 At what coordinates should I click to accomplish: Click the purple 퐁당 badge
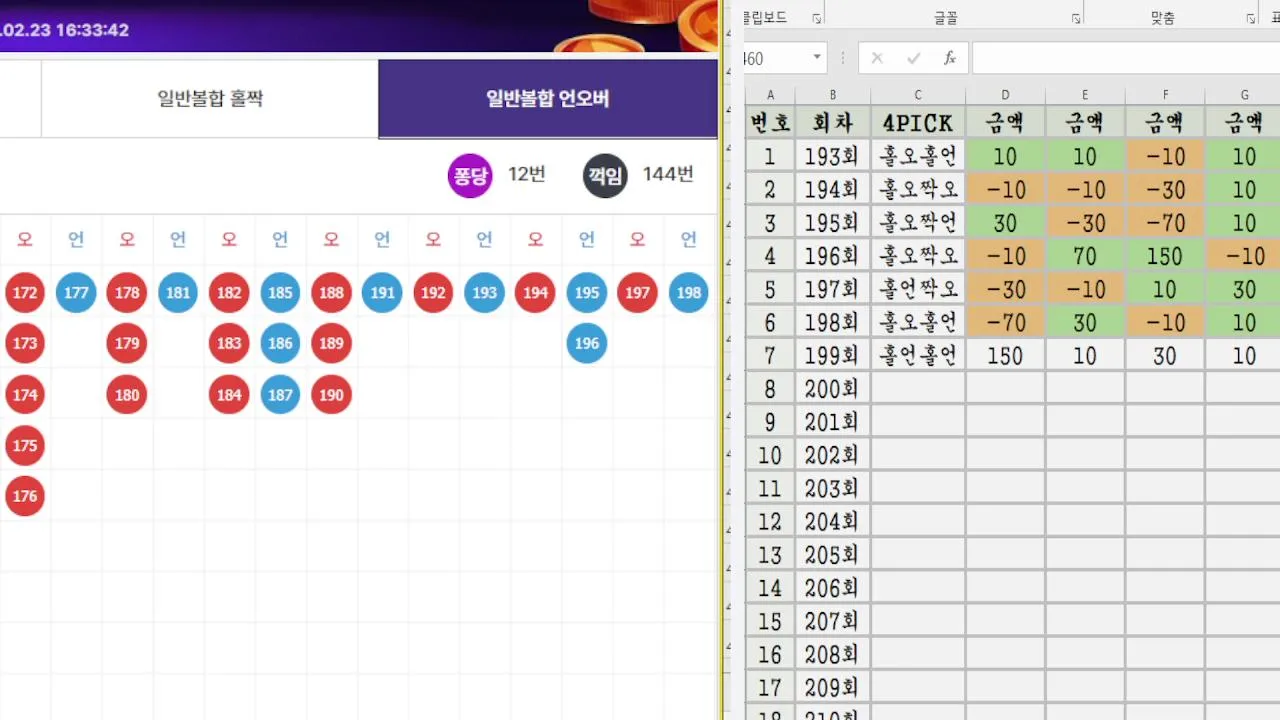470,176
